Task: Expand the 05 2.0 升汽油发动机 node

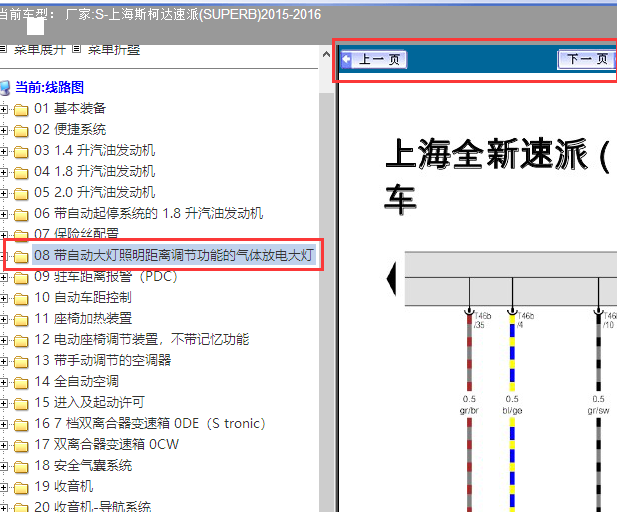Action: [4, 193]
